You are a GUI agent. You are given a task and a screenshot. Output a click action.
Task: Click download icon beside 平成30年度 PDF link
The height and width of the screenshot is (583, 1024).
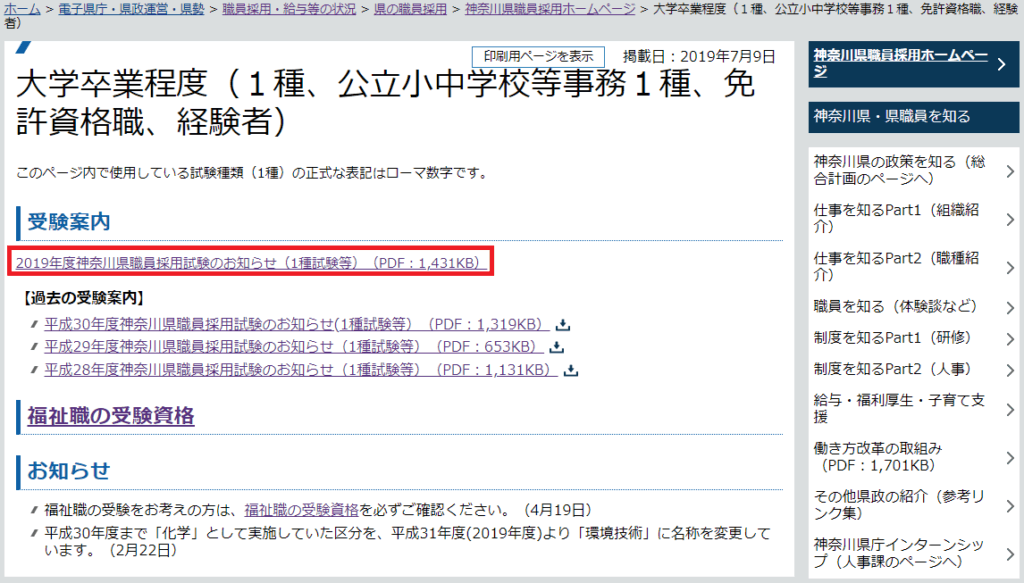[563, 324]
